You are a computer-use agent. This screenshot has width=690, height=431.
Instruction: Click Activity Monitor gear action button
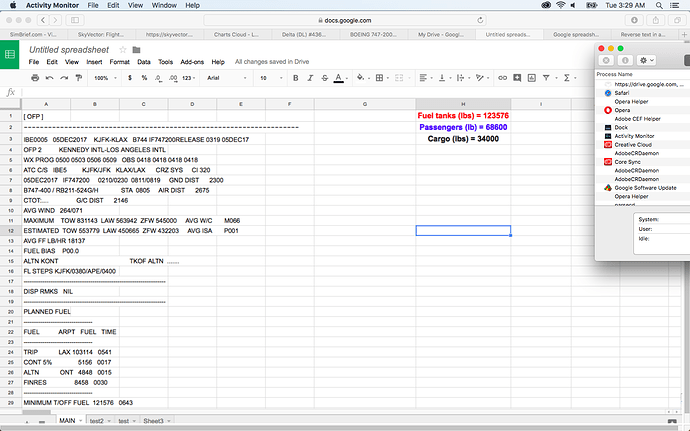[646, 60]
